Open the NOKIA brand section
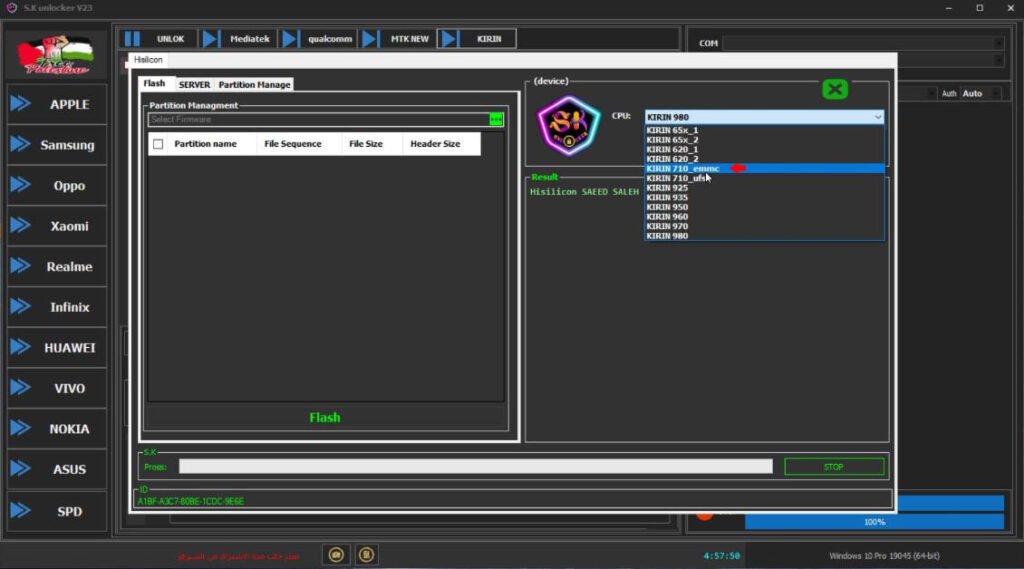Image resolution: width=1024 pixels, height=569 pixels. (57, 429)
